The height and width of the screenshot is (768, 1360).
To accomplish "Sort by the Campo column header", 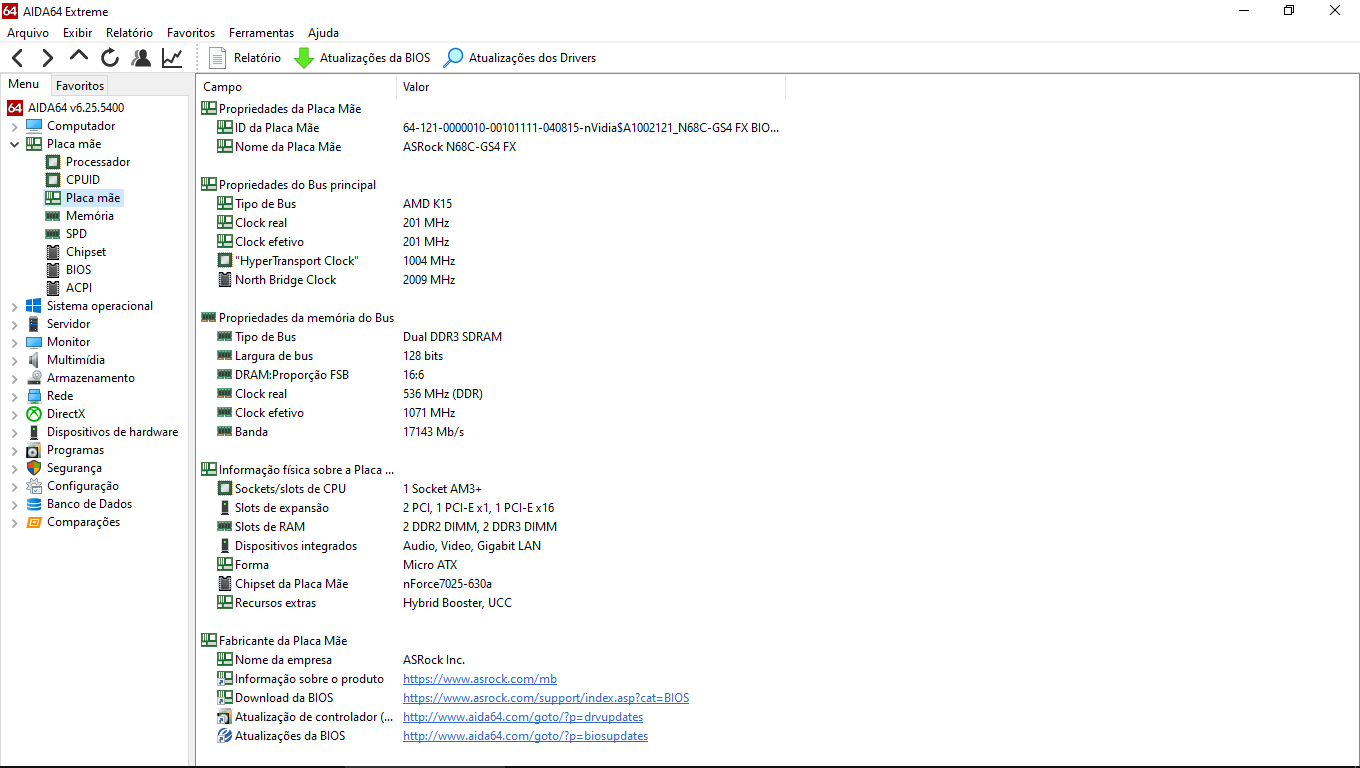I will tap(297, 87).
